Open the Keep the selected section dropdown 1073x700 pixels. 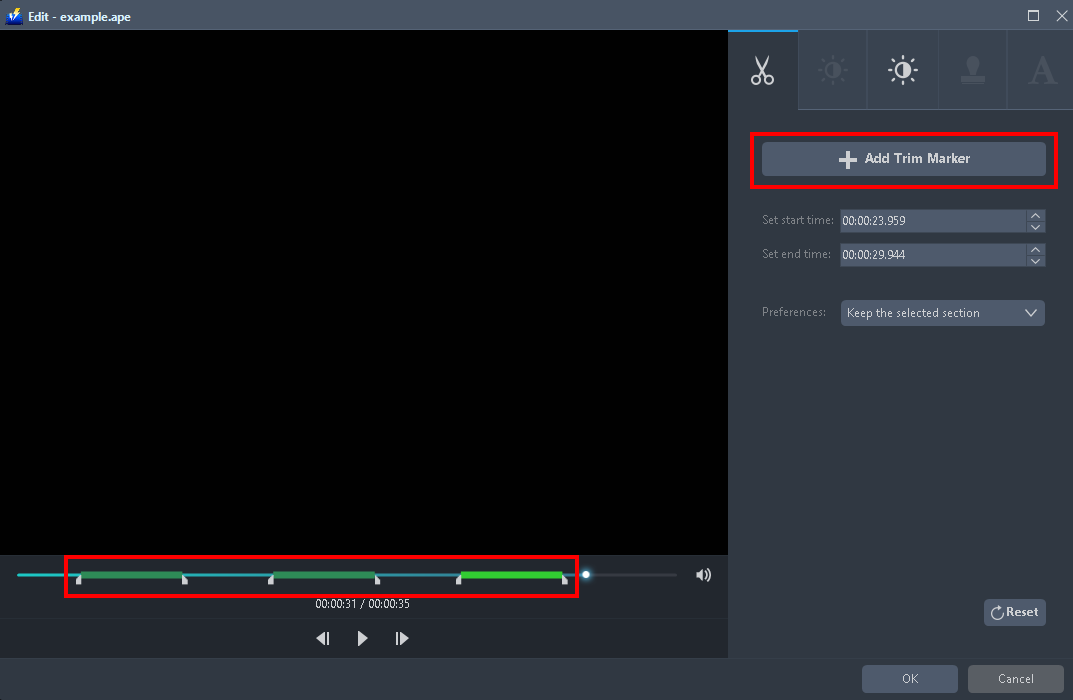tap(941, 313)
